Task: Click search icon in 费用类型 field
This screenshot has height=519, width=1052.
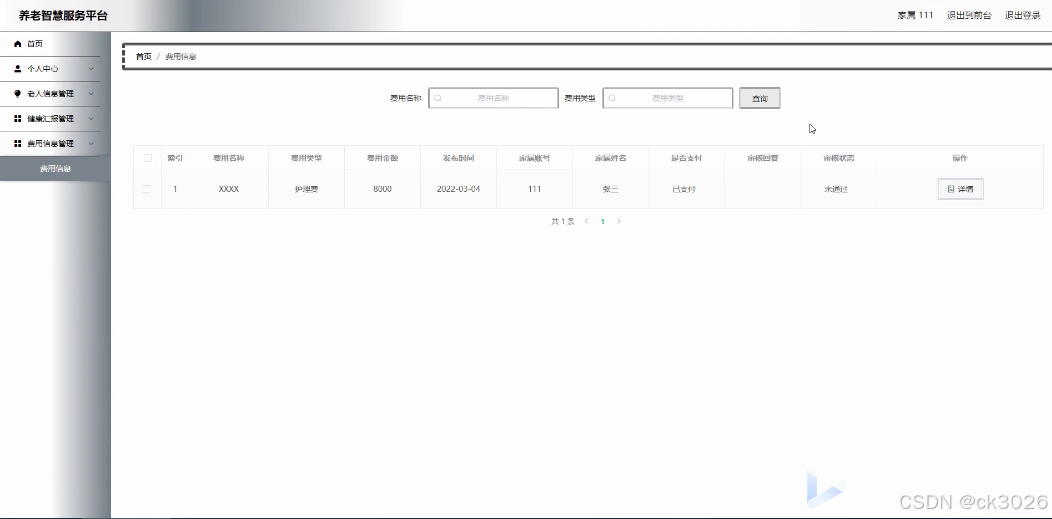Action: point(612,98)
